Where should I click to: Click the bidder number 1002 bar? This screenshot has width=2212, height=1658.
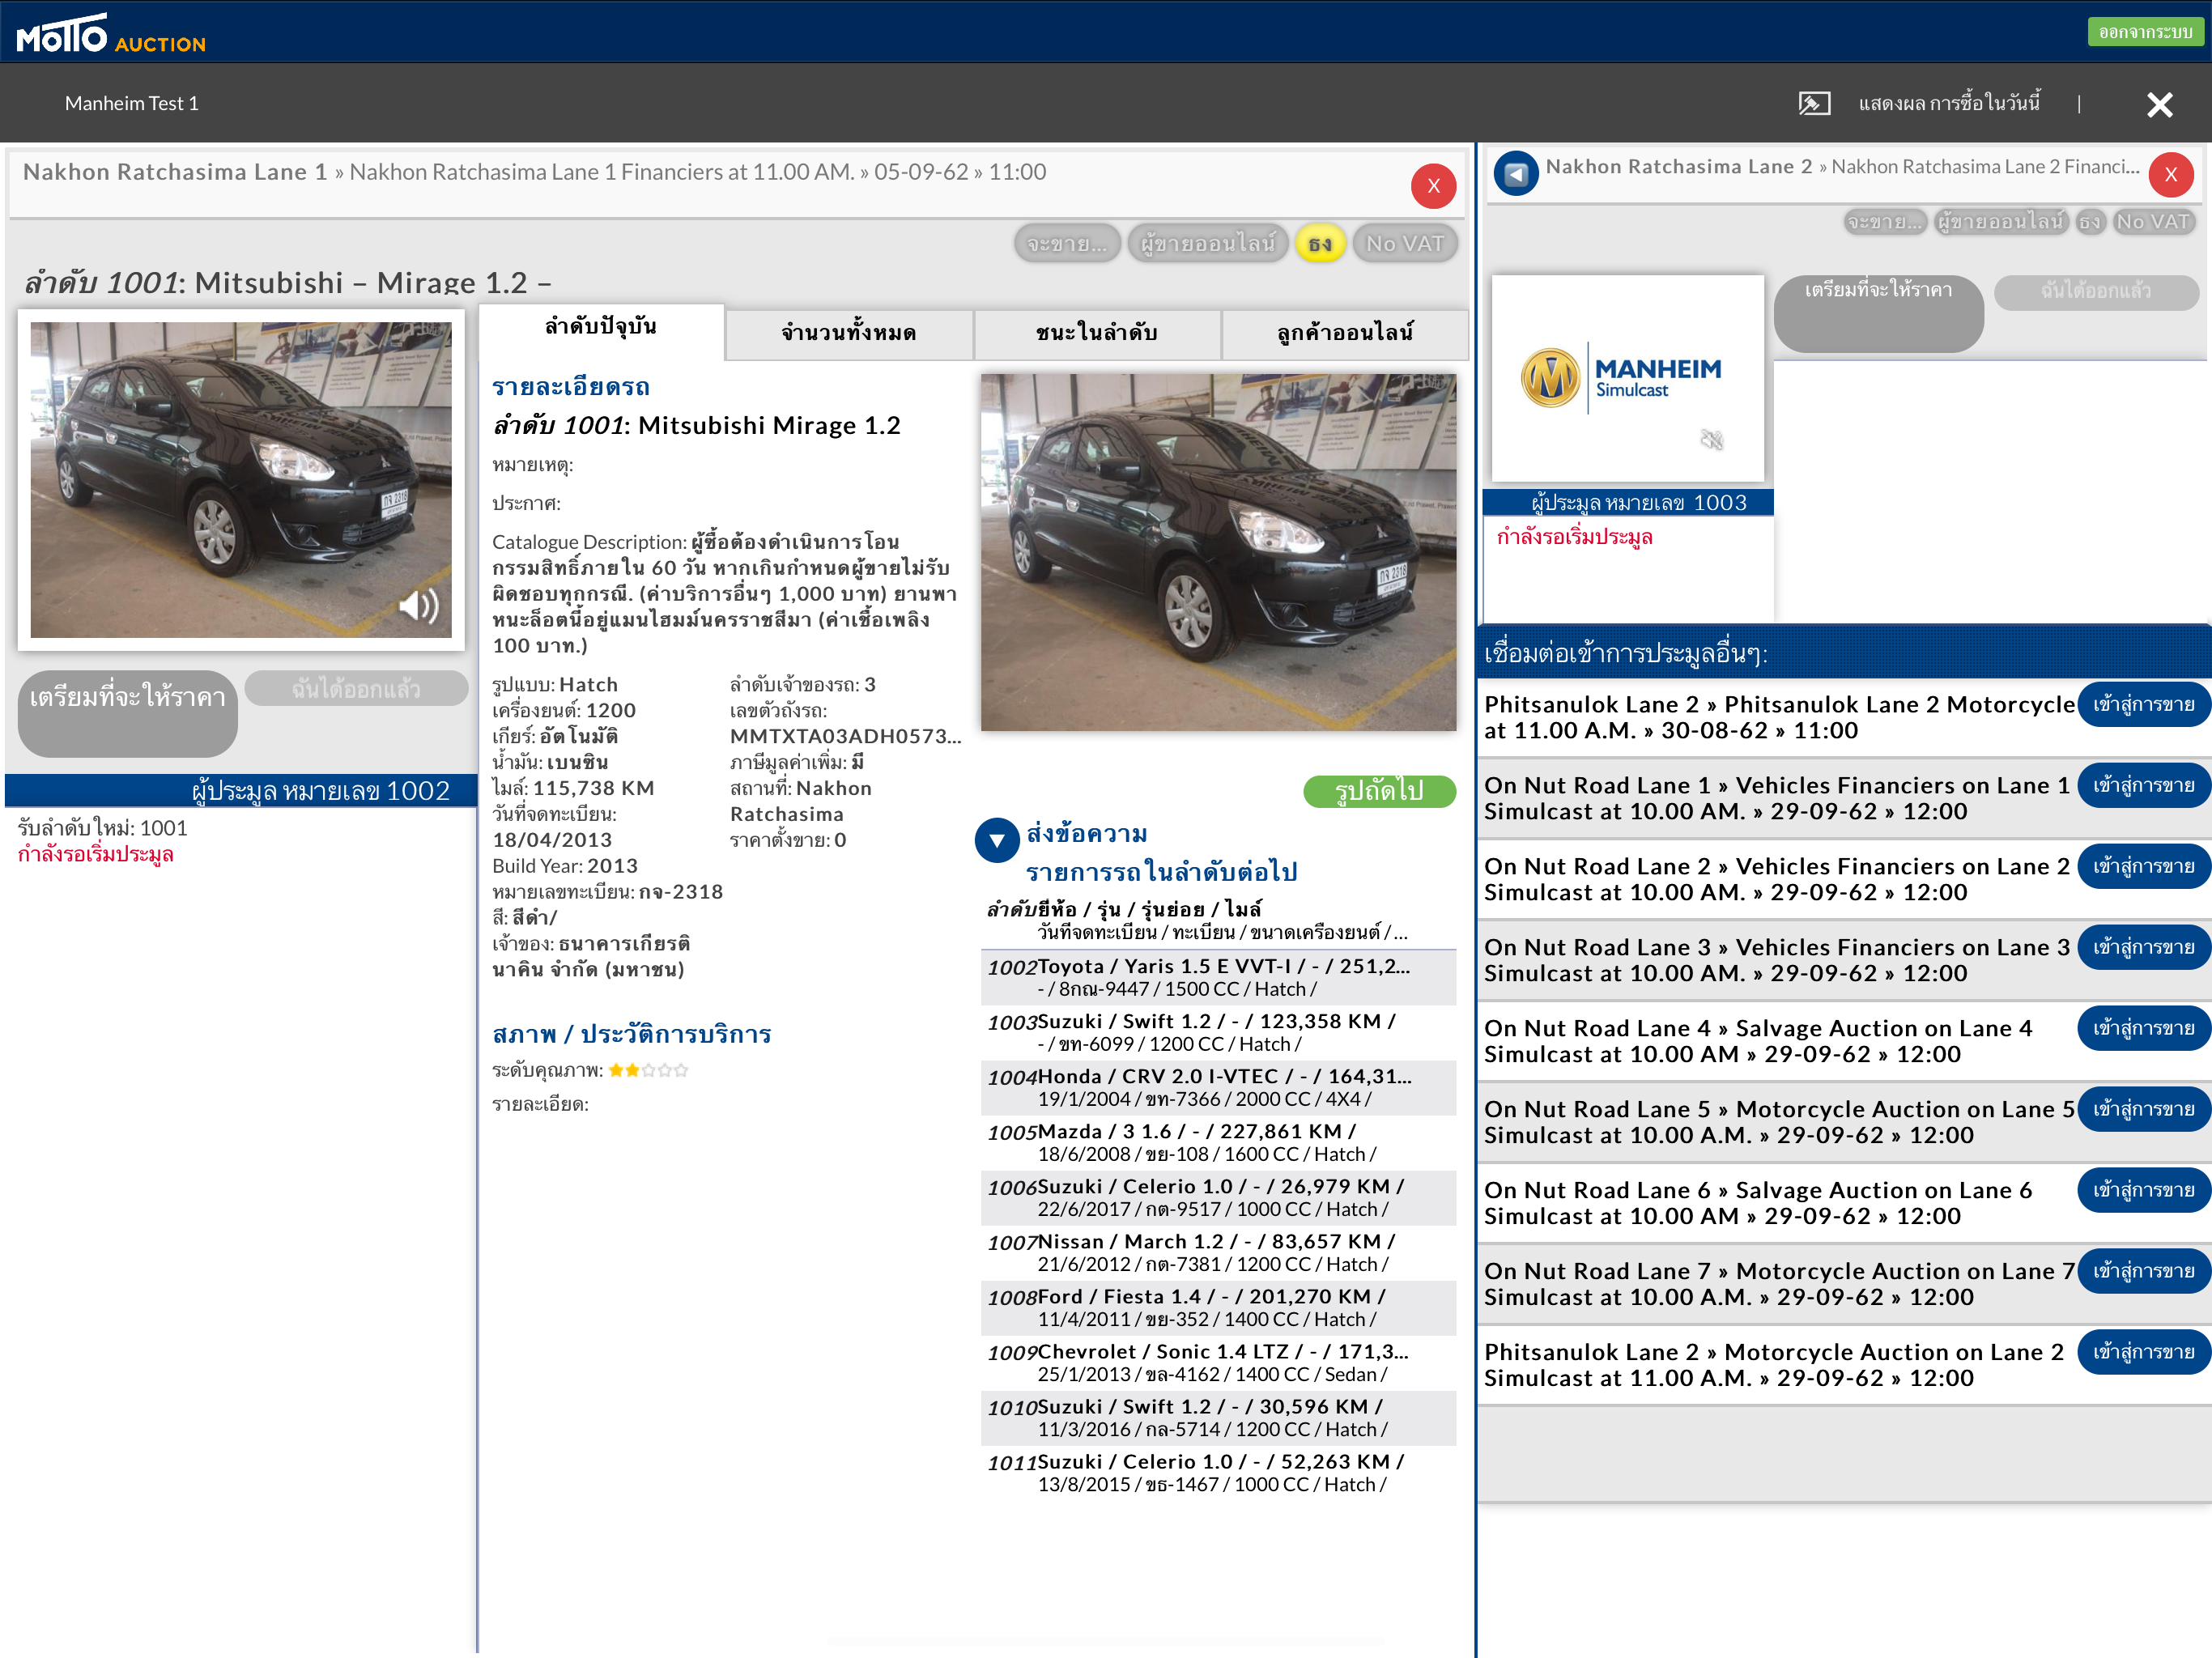[241, 791]
